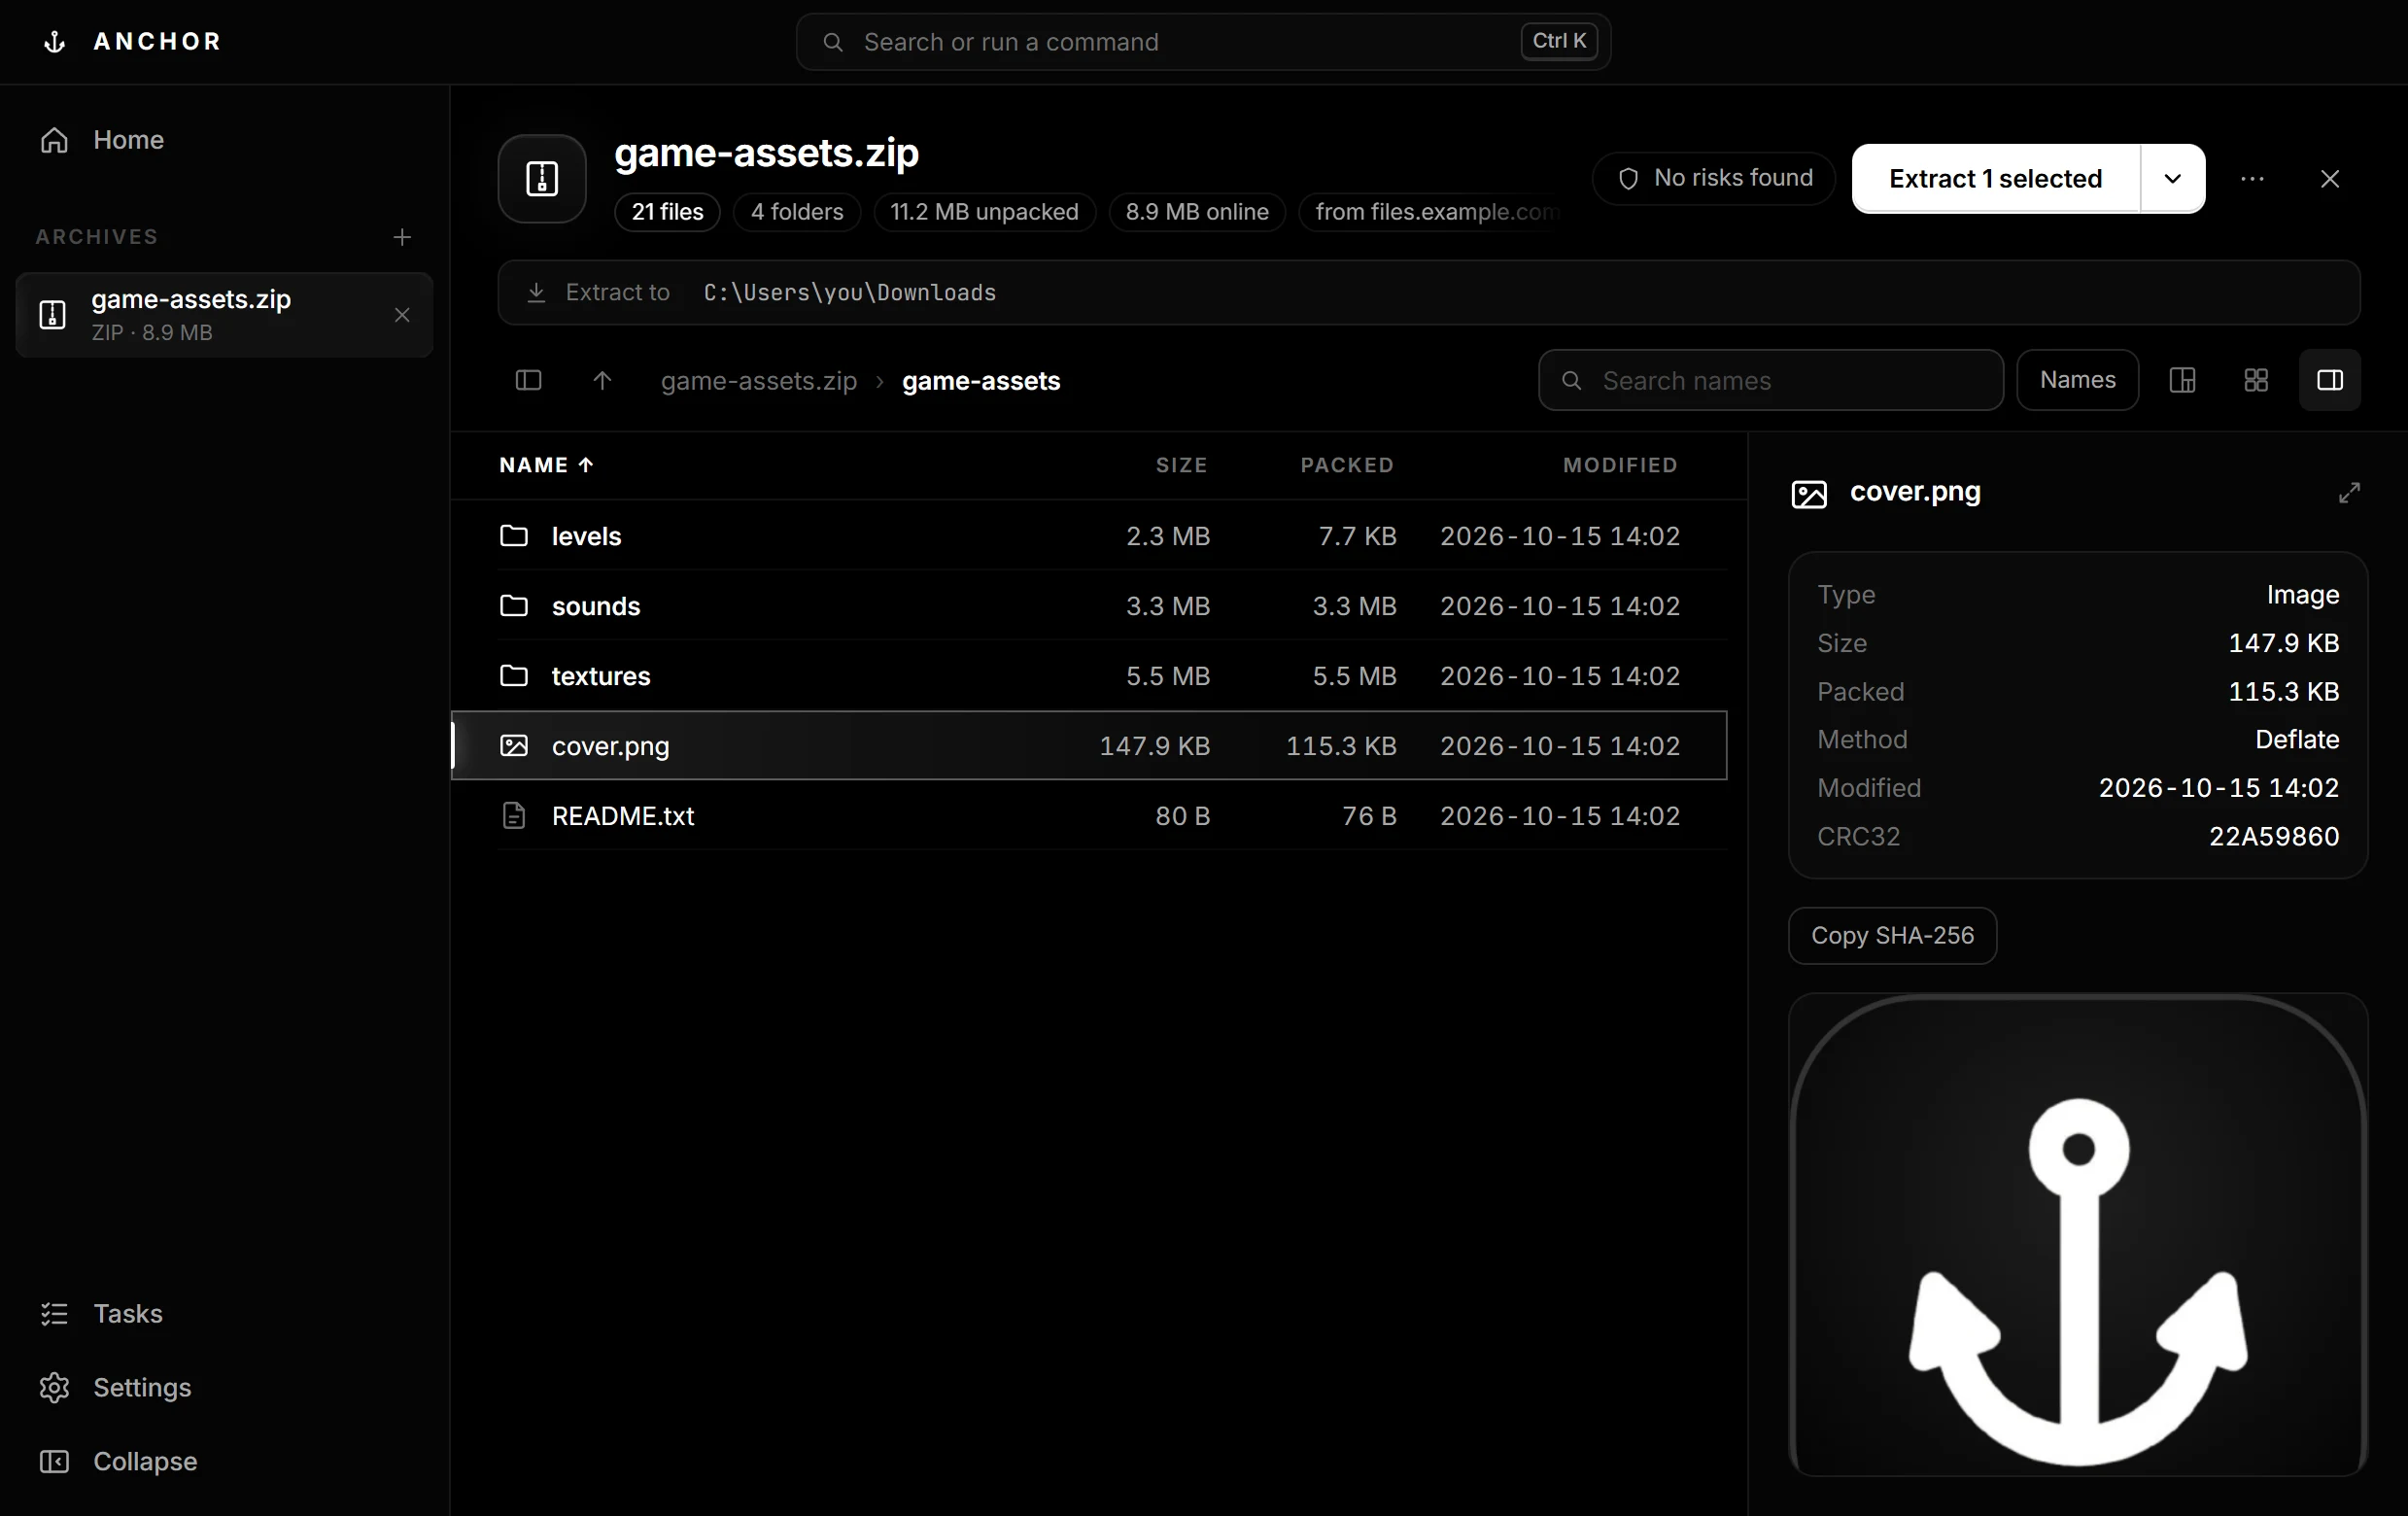Image resolution: width=2408 pixels, height=1516 pixels.
Task: Focus the Search names field
Action: (1770, 380)
